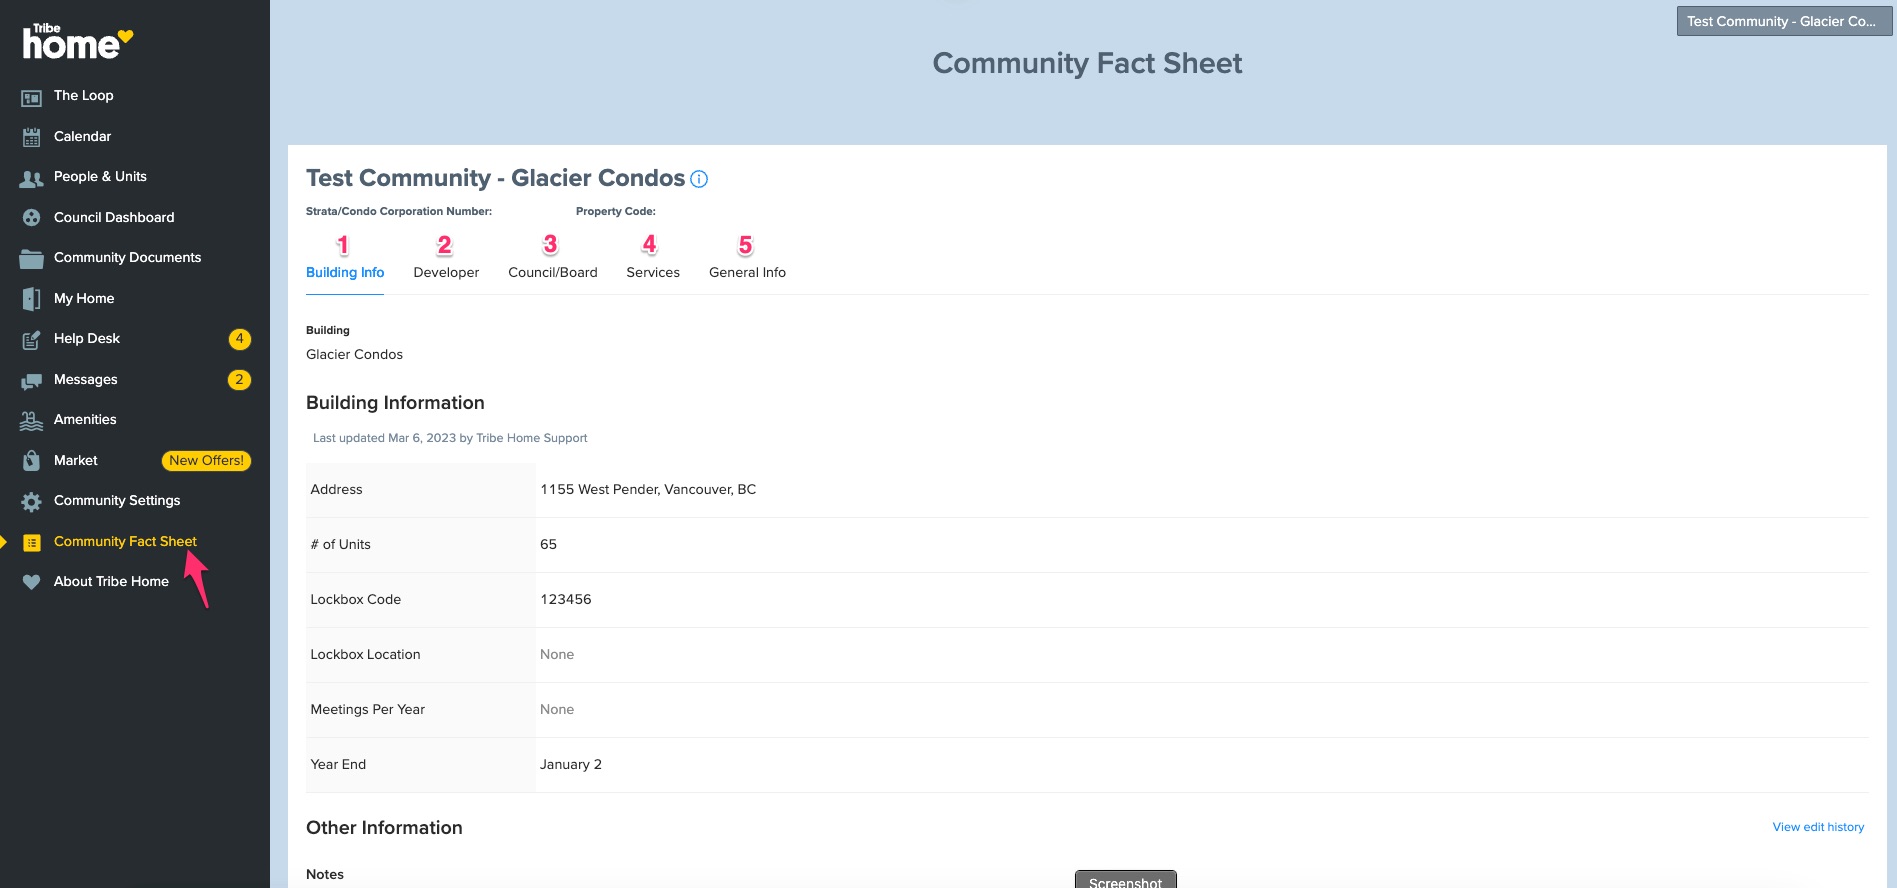The image size is (1897, 888).
Task: Click the Tribe Home logo
Action: click(x=78, y=41)
